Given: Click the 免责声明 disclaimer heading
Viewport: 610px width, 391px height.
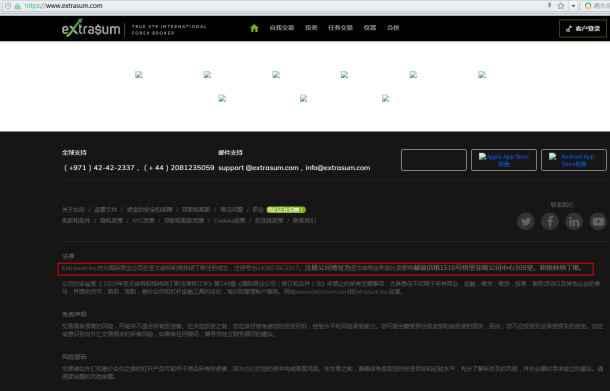Looking at the screenshot, I should (x=74, y=314).
